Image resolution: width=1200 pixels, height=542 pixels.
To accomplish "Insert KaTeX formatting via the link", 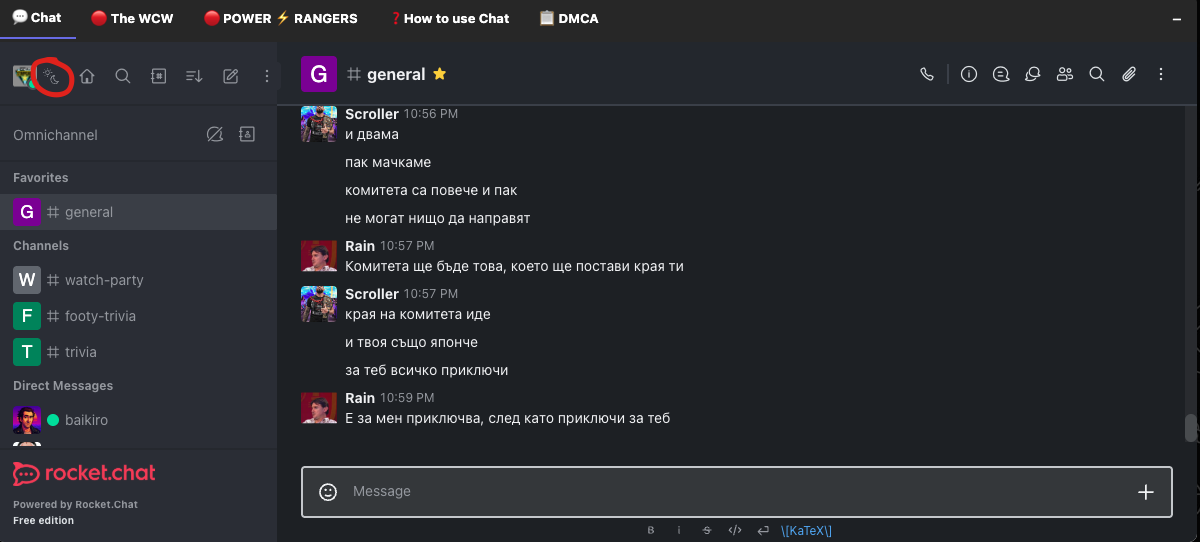I will coord(806,530).
